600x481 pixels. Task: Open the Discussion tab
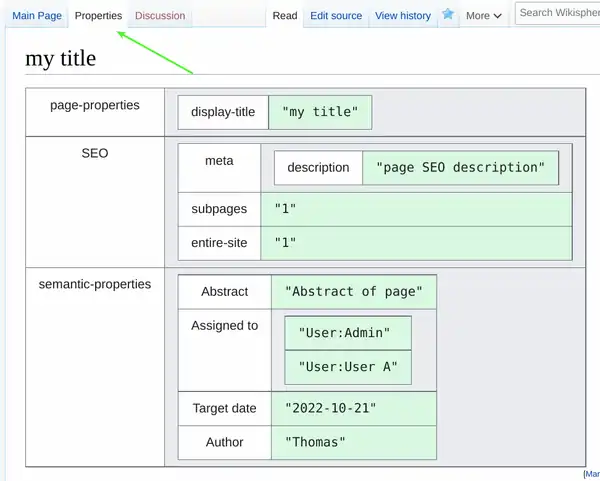(x=160, y=16)
